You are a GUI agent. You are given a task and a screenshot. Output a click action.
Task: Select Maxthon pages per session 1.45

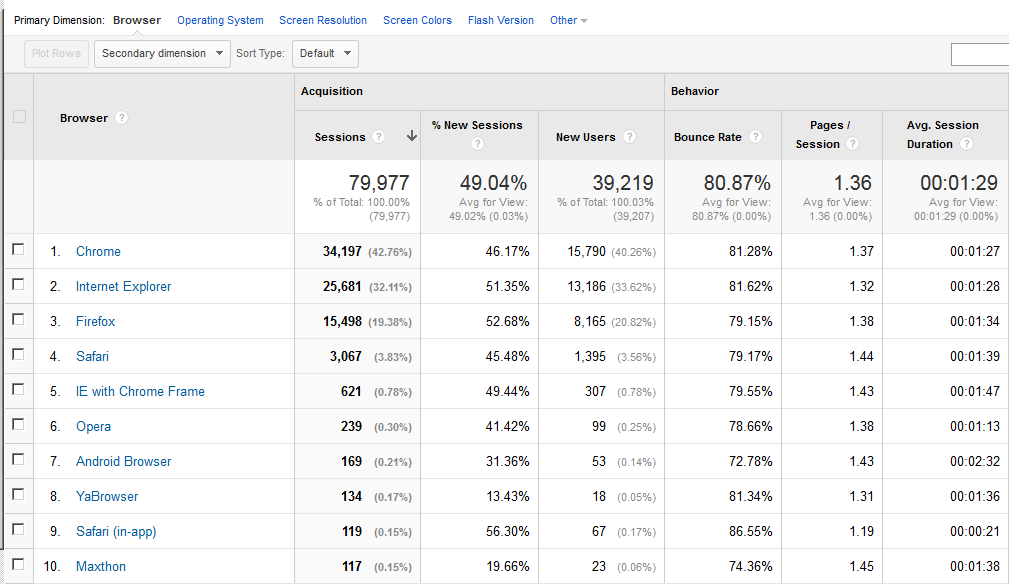[x=861, y=567]
